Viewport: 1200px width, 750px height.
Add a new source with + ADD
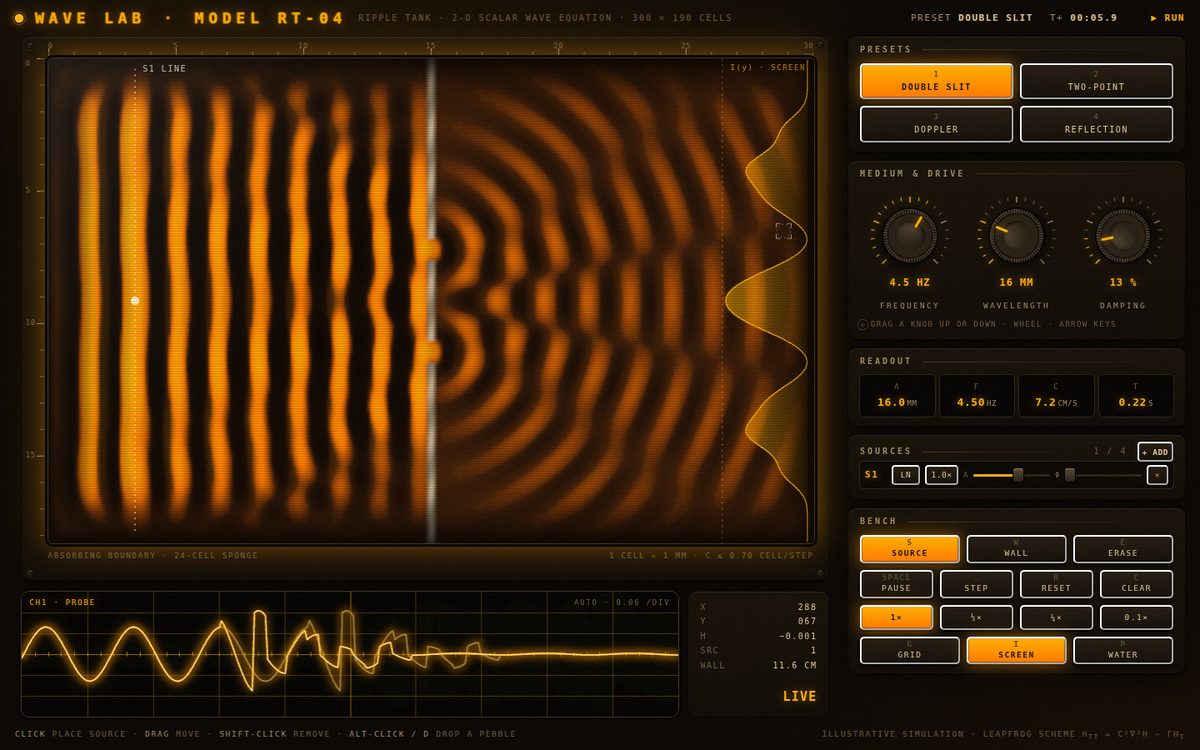tap(1155, 452)
